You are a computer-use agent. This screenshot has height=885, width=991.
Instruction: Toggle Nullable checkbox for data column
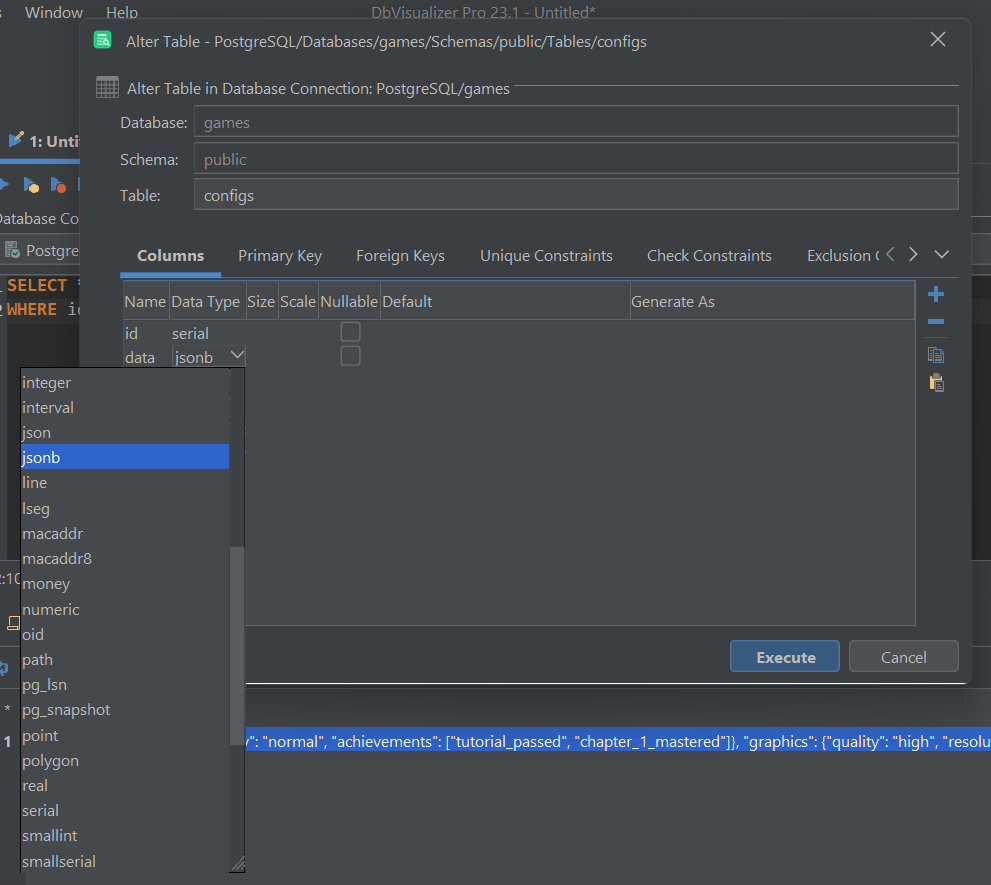[x=350, y=356]
